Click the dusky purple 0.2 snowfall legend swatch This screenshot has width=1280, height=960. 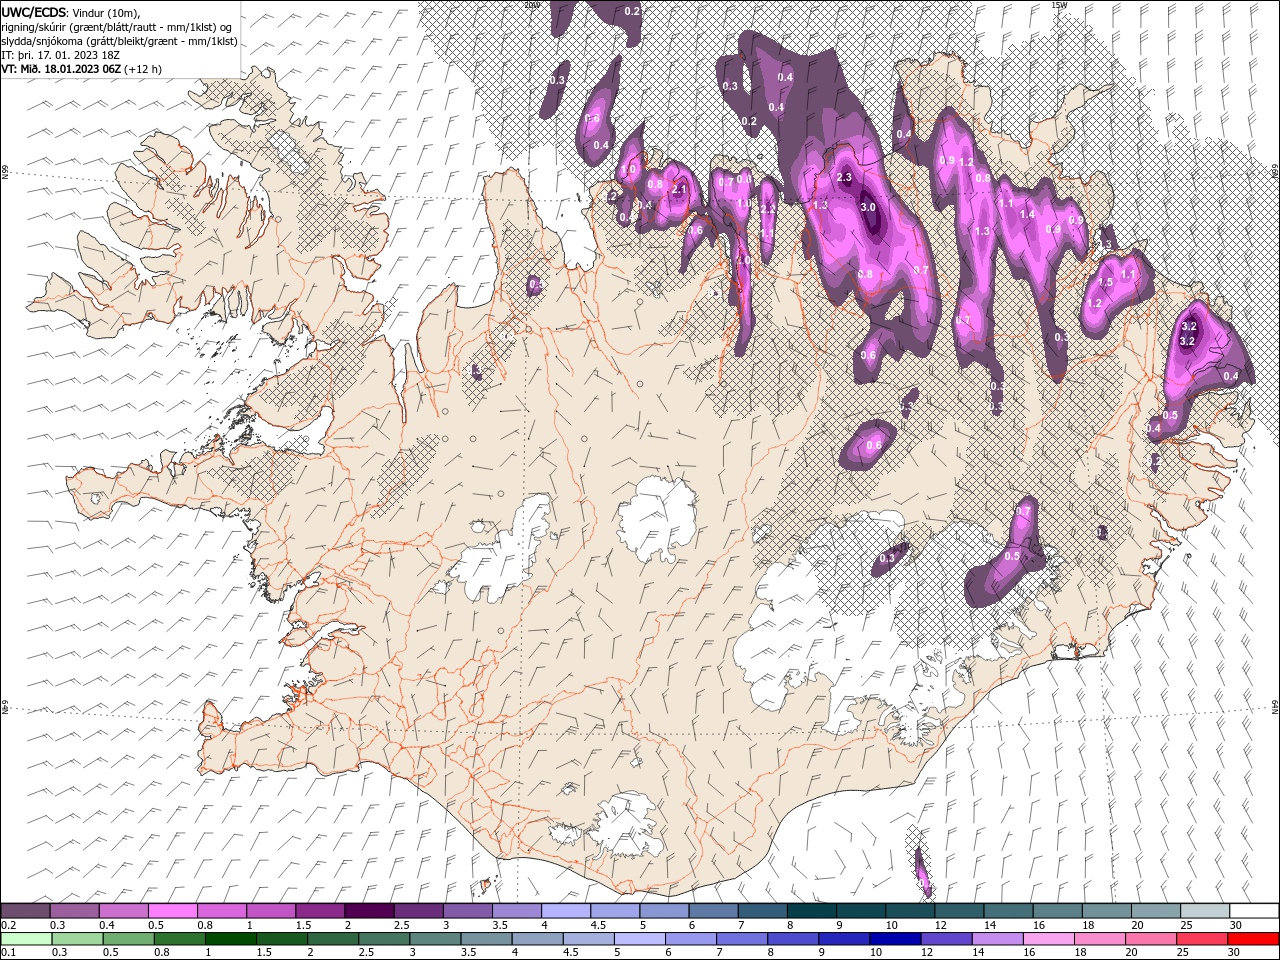(x=25, y=911)
